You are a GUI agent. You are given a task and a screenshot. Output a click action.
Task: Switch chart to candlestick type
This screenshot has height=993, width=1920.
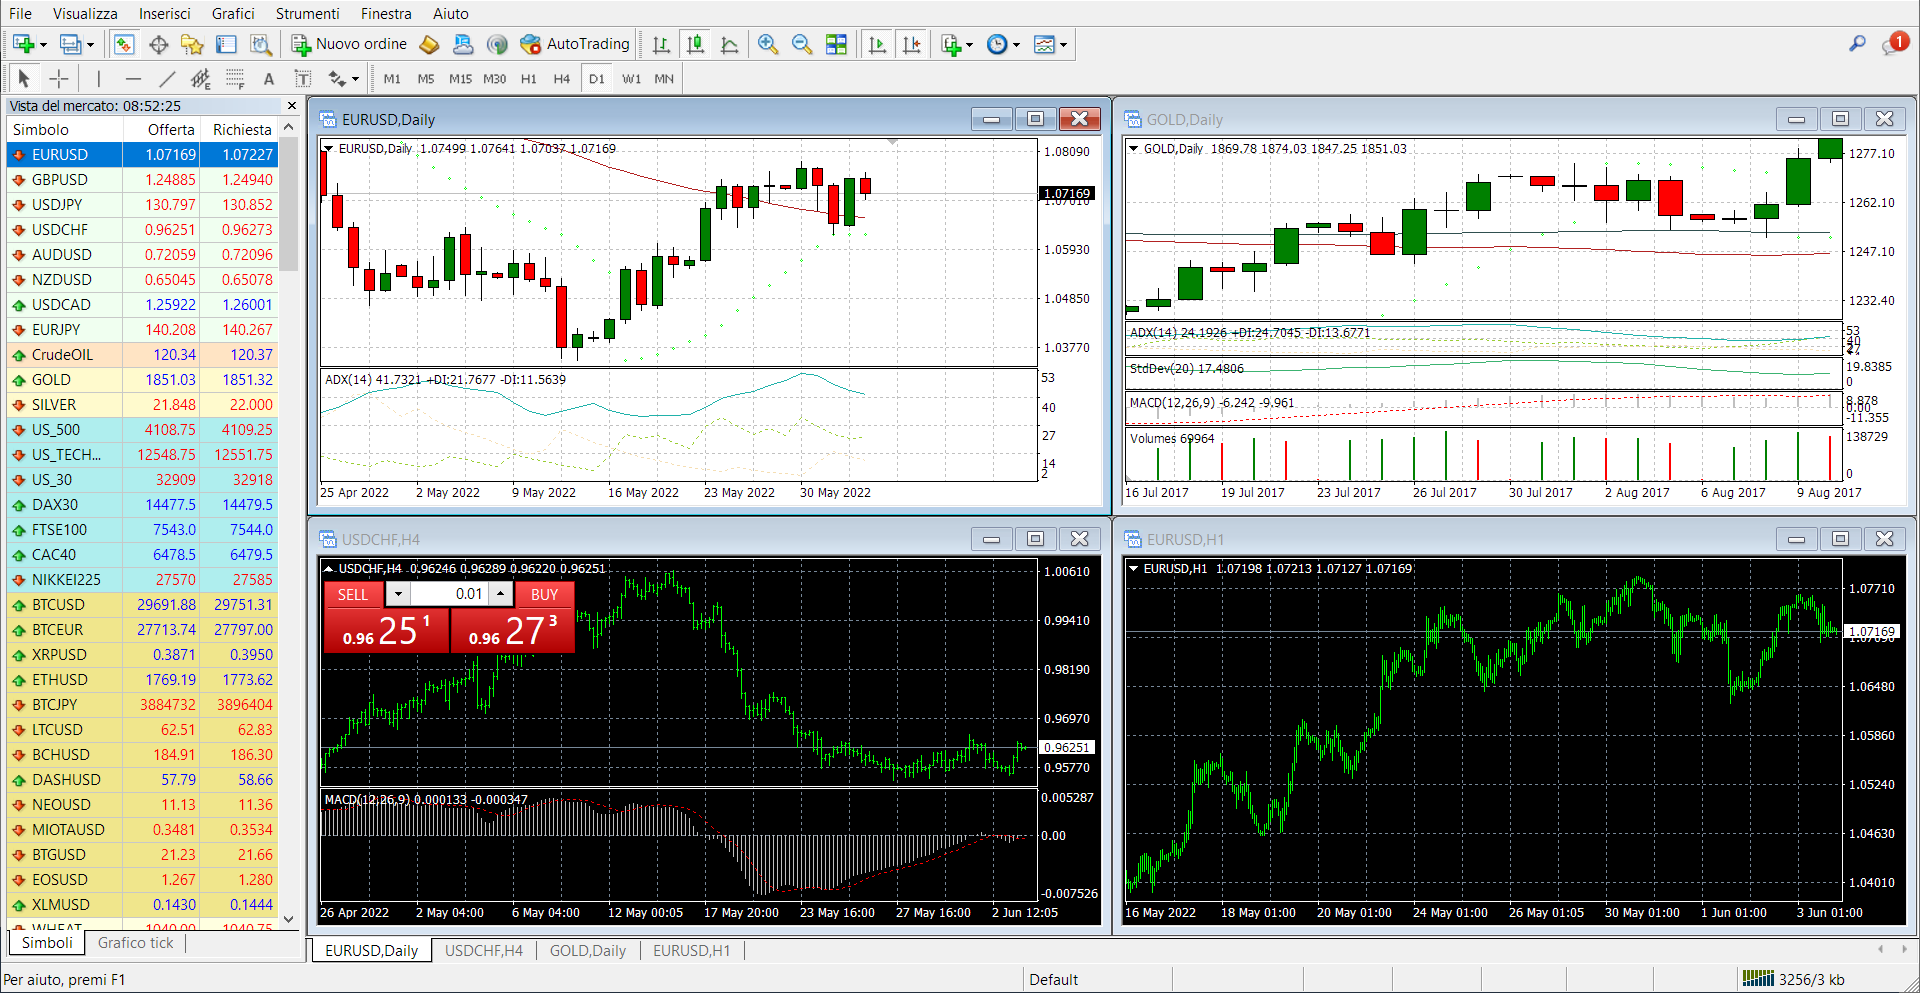tap(696, 44)
